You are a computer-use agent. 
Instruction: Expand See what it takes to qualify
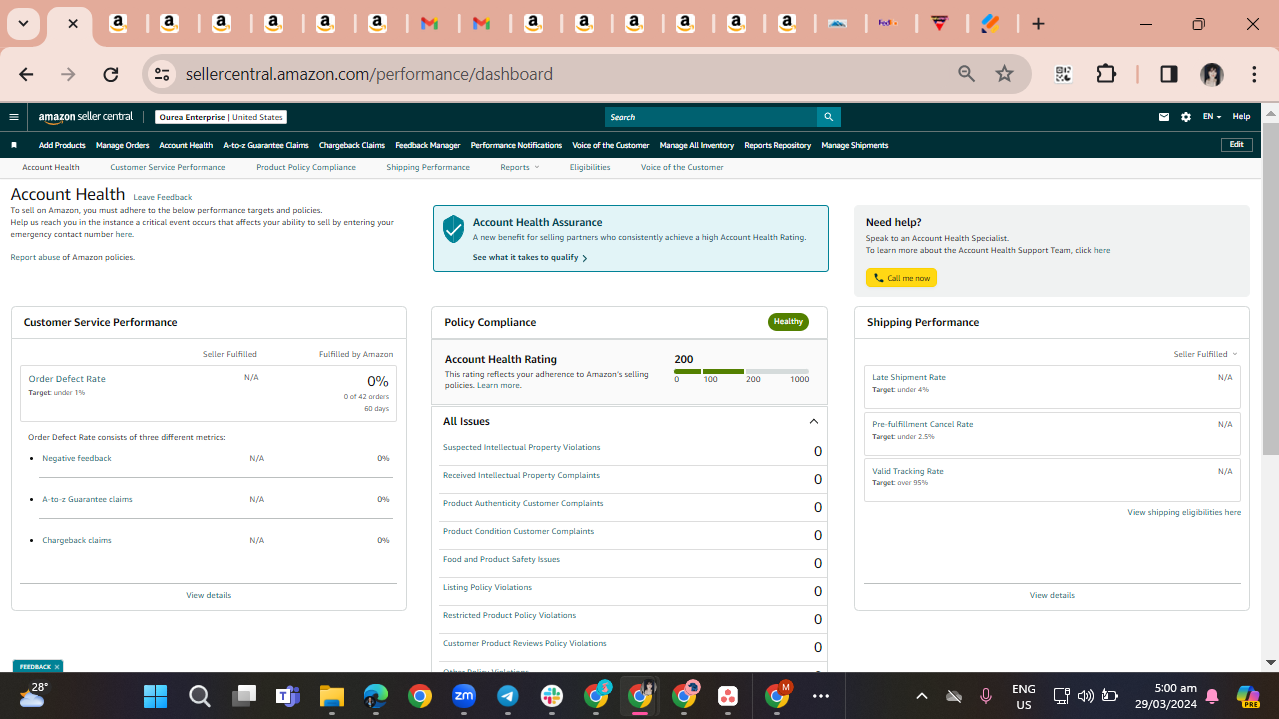point(529,258)
